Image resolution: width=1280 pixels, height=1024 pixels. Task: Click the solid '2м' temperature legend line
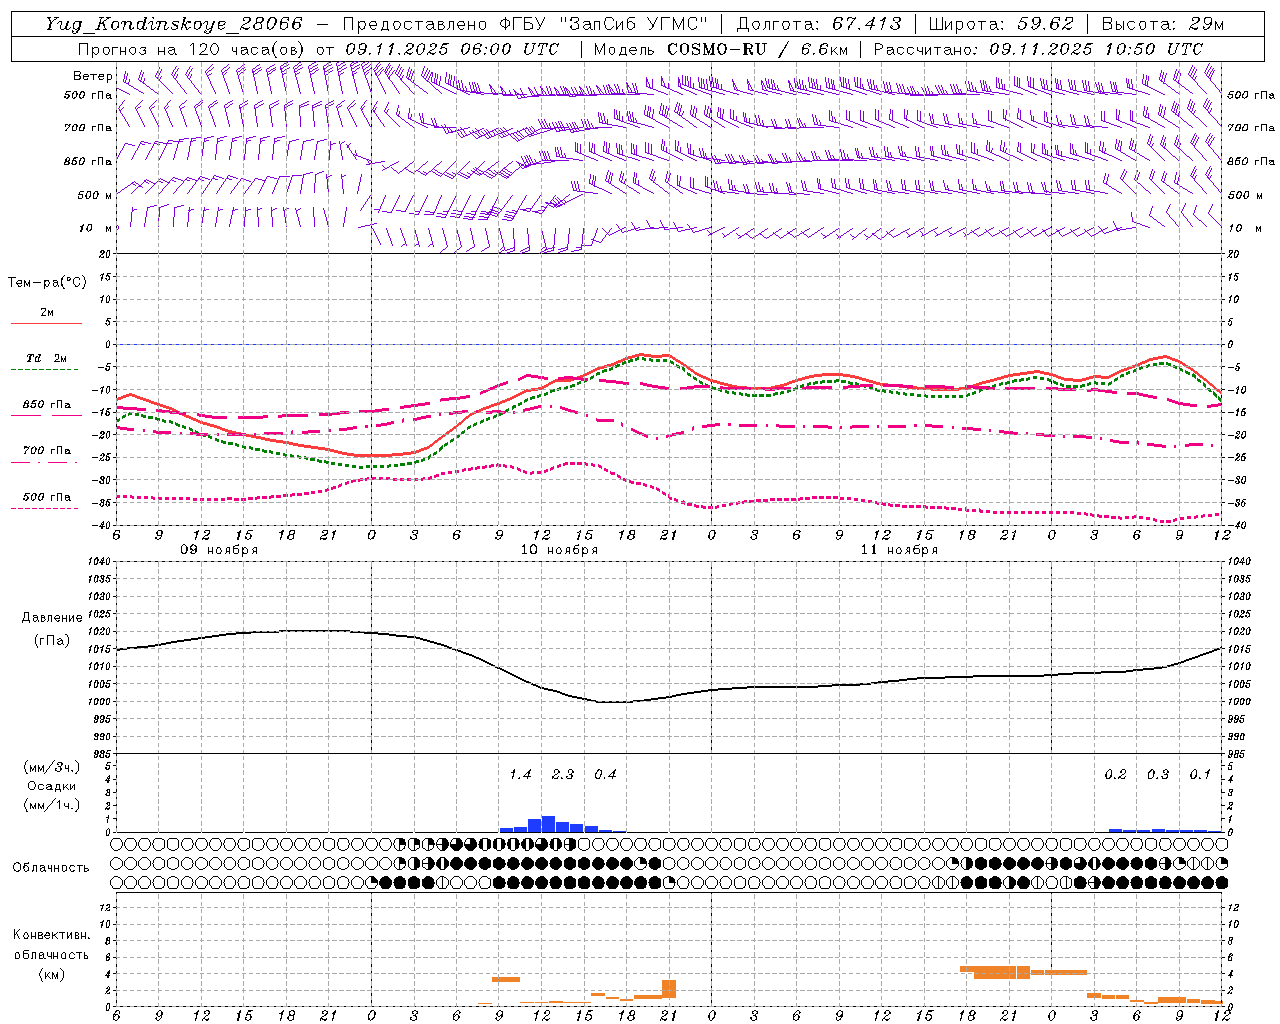pyautogui.click(x=46, y=323)
